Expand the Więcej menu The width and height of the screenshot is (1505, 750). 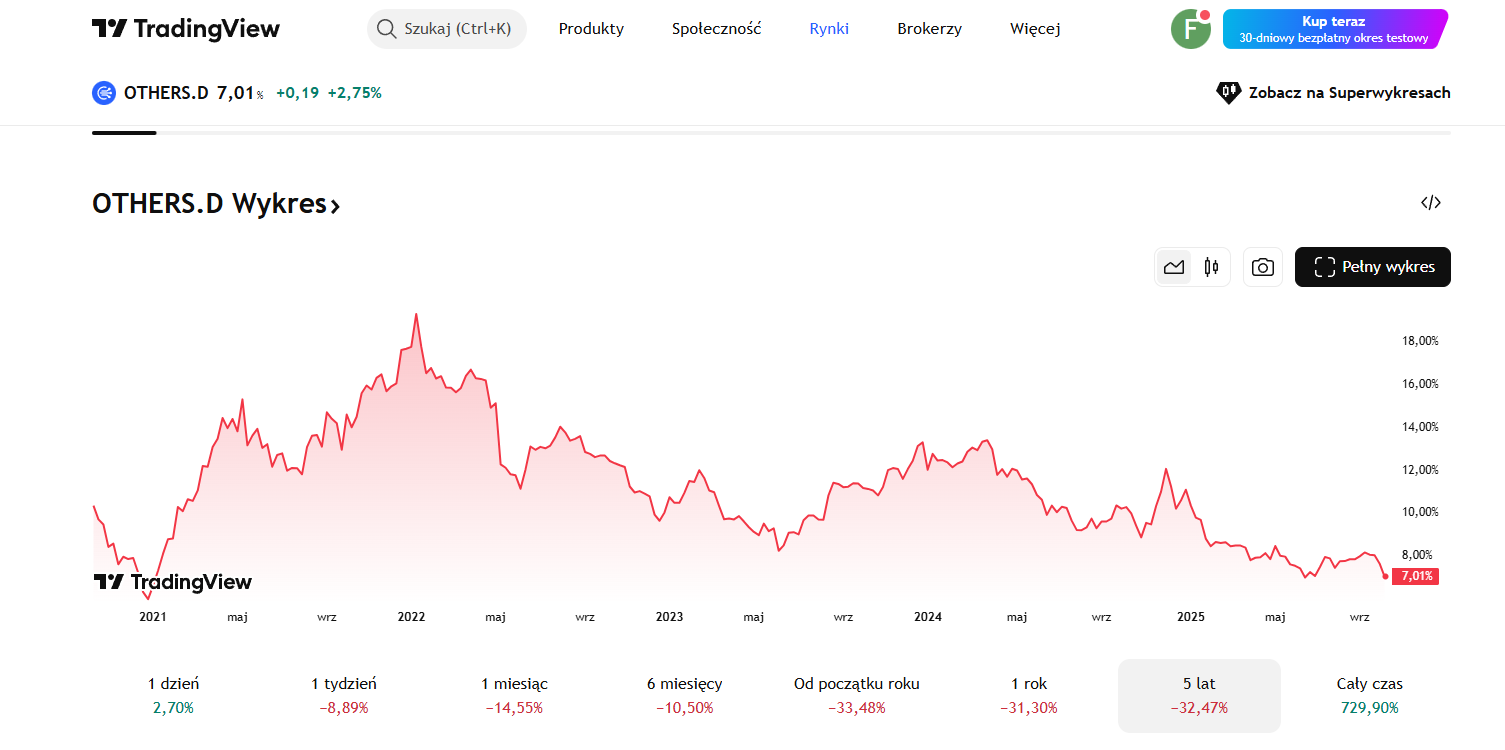click(x=1035, y=29)
